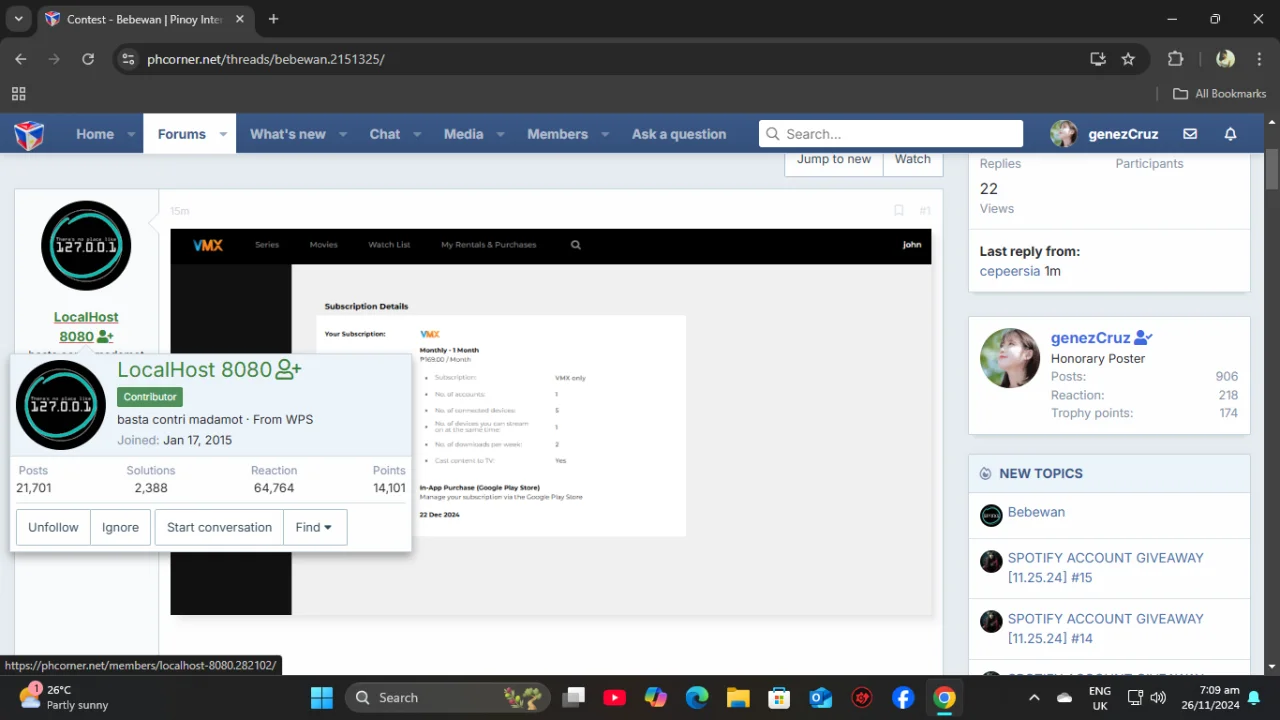Open the inbox envelope icon

tap(1190, 134)
